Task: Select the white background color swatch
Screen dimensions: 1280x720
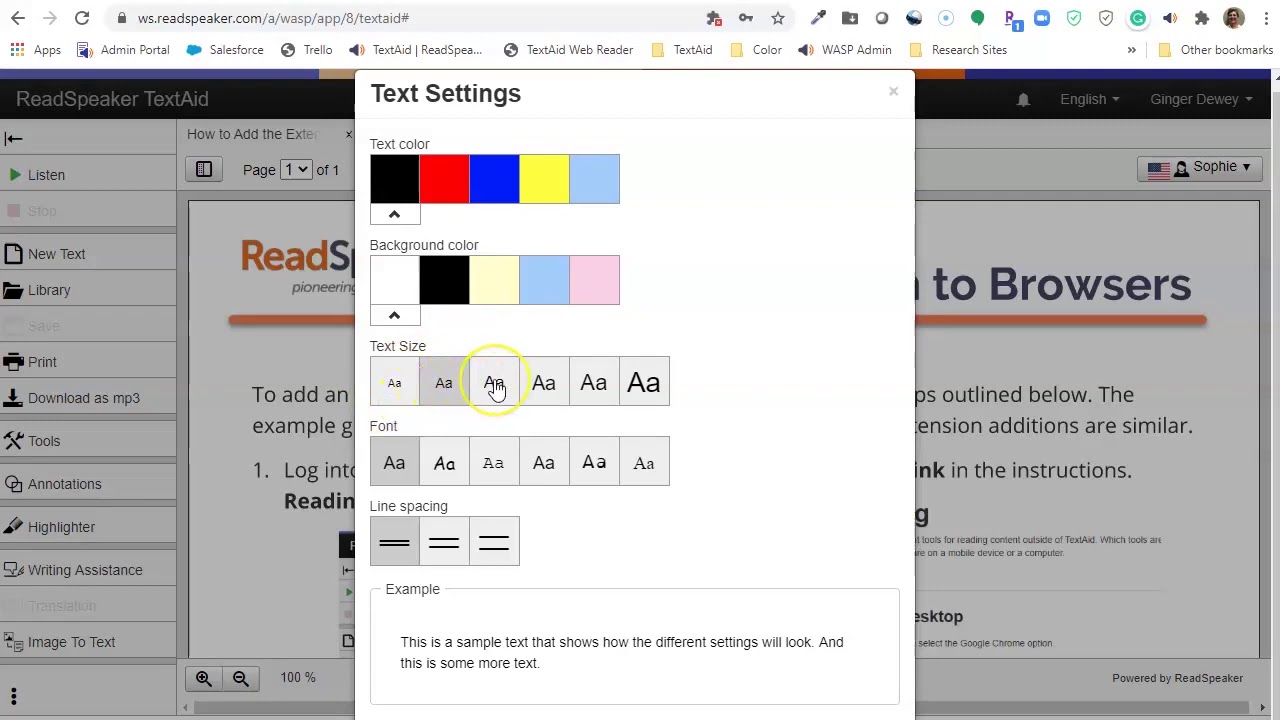Action: click(395, 280)
